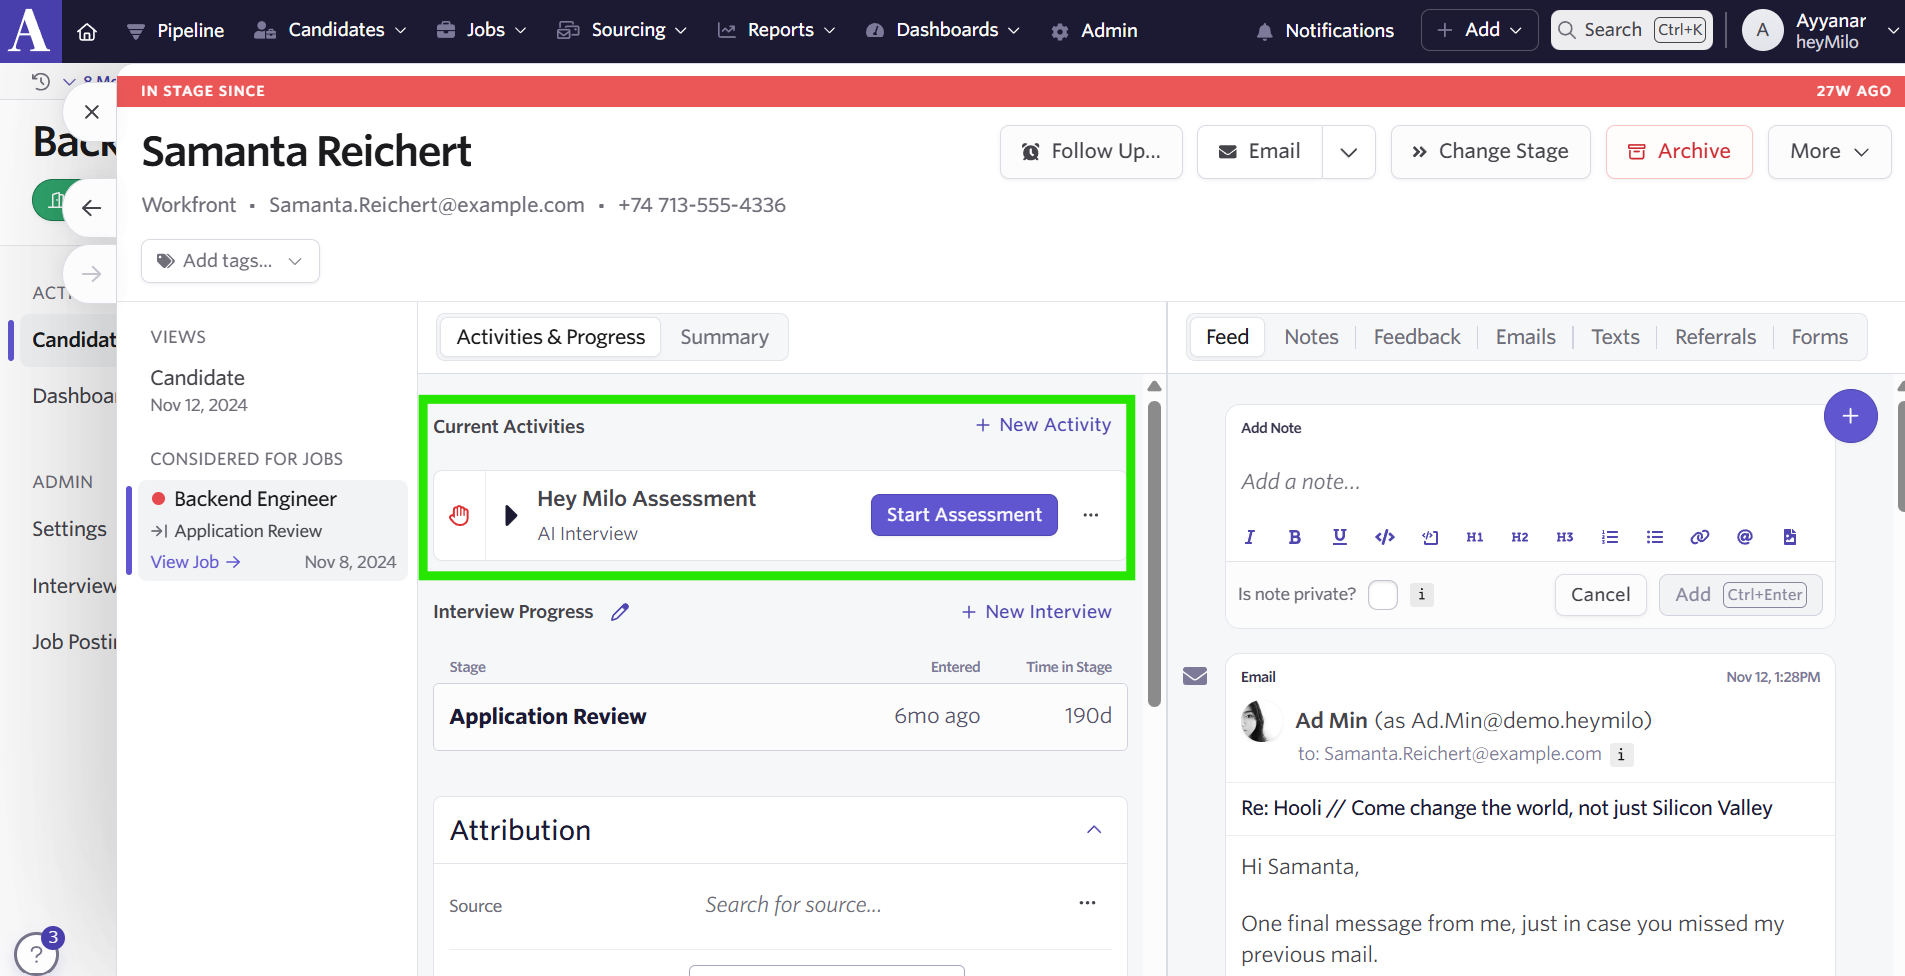1905x976 pixels.
Task: Open the More actions dropdown
Action: point(1828,152)
